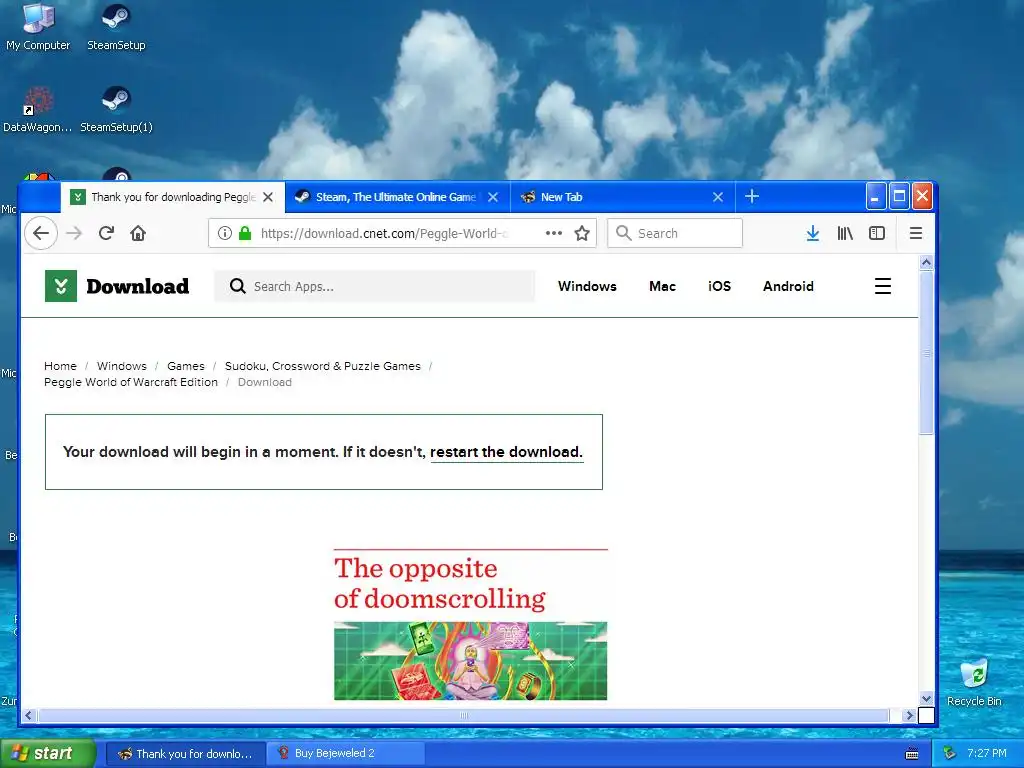Viewport: 1024px width, 768px height.
Task: Select the DataWagon desktop shortcut
Action: [x=37, y=109]
